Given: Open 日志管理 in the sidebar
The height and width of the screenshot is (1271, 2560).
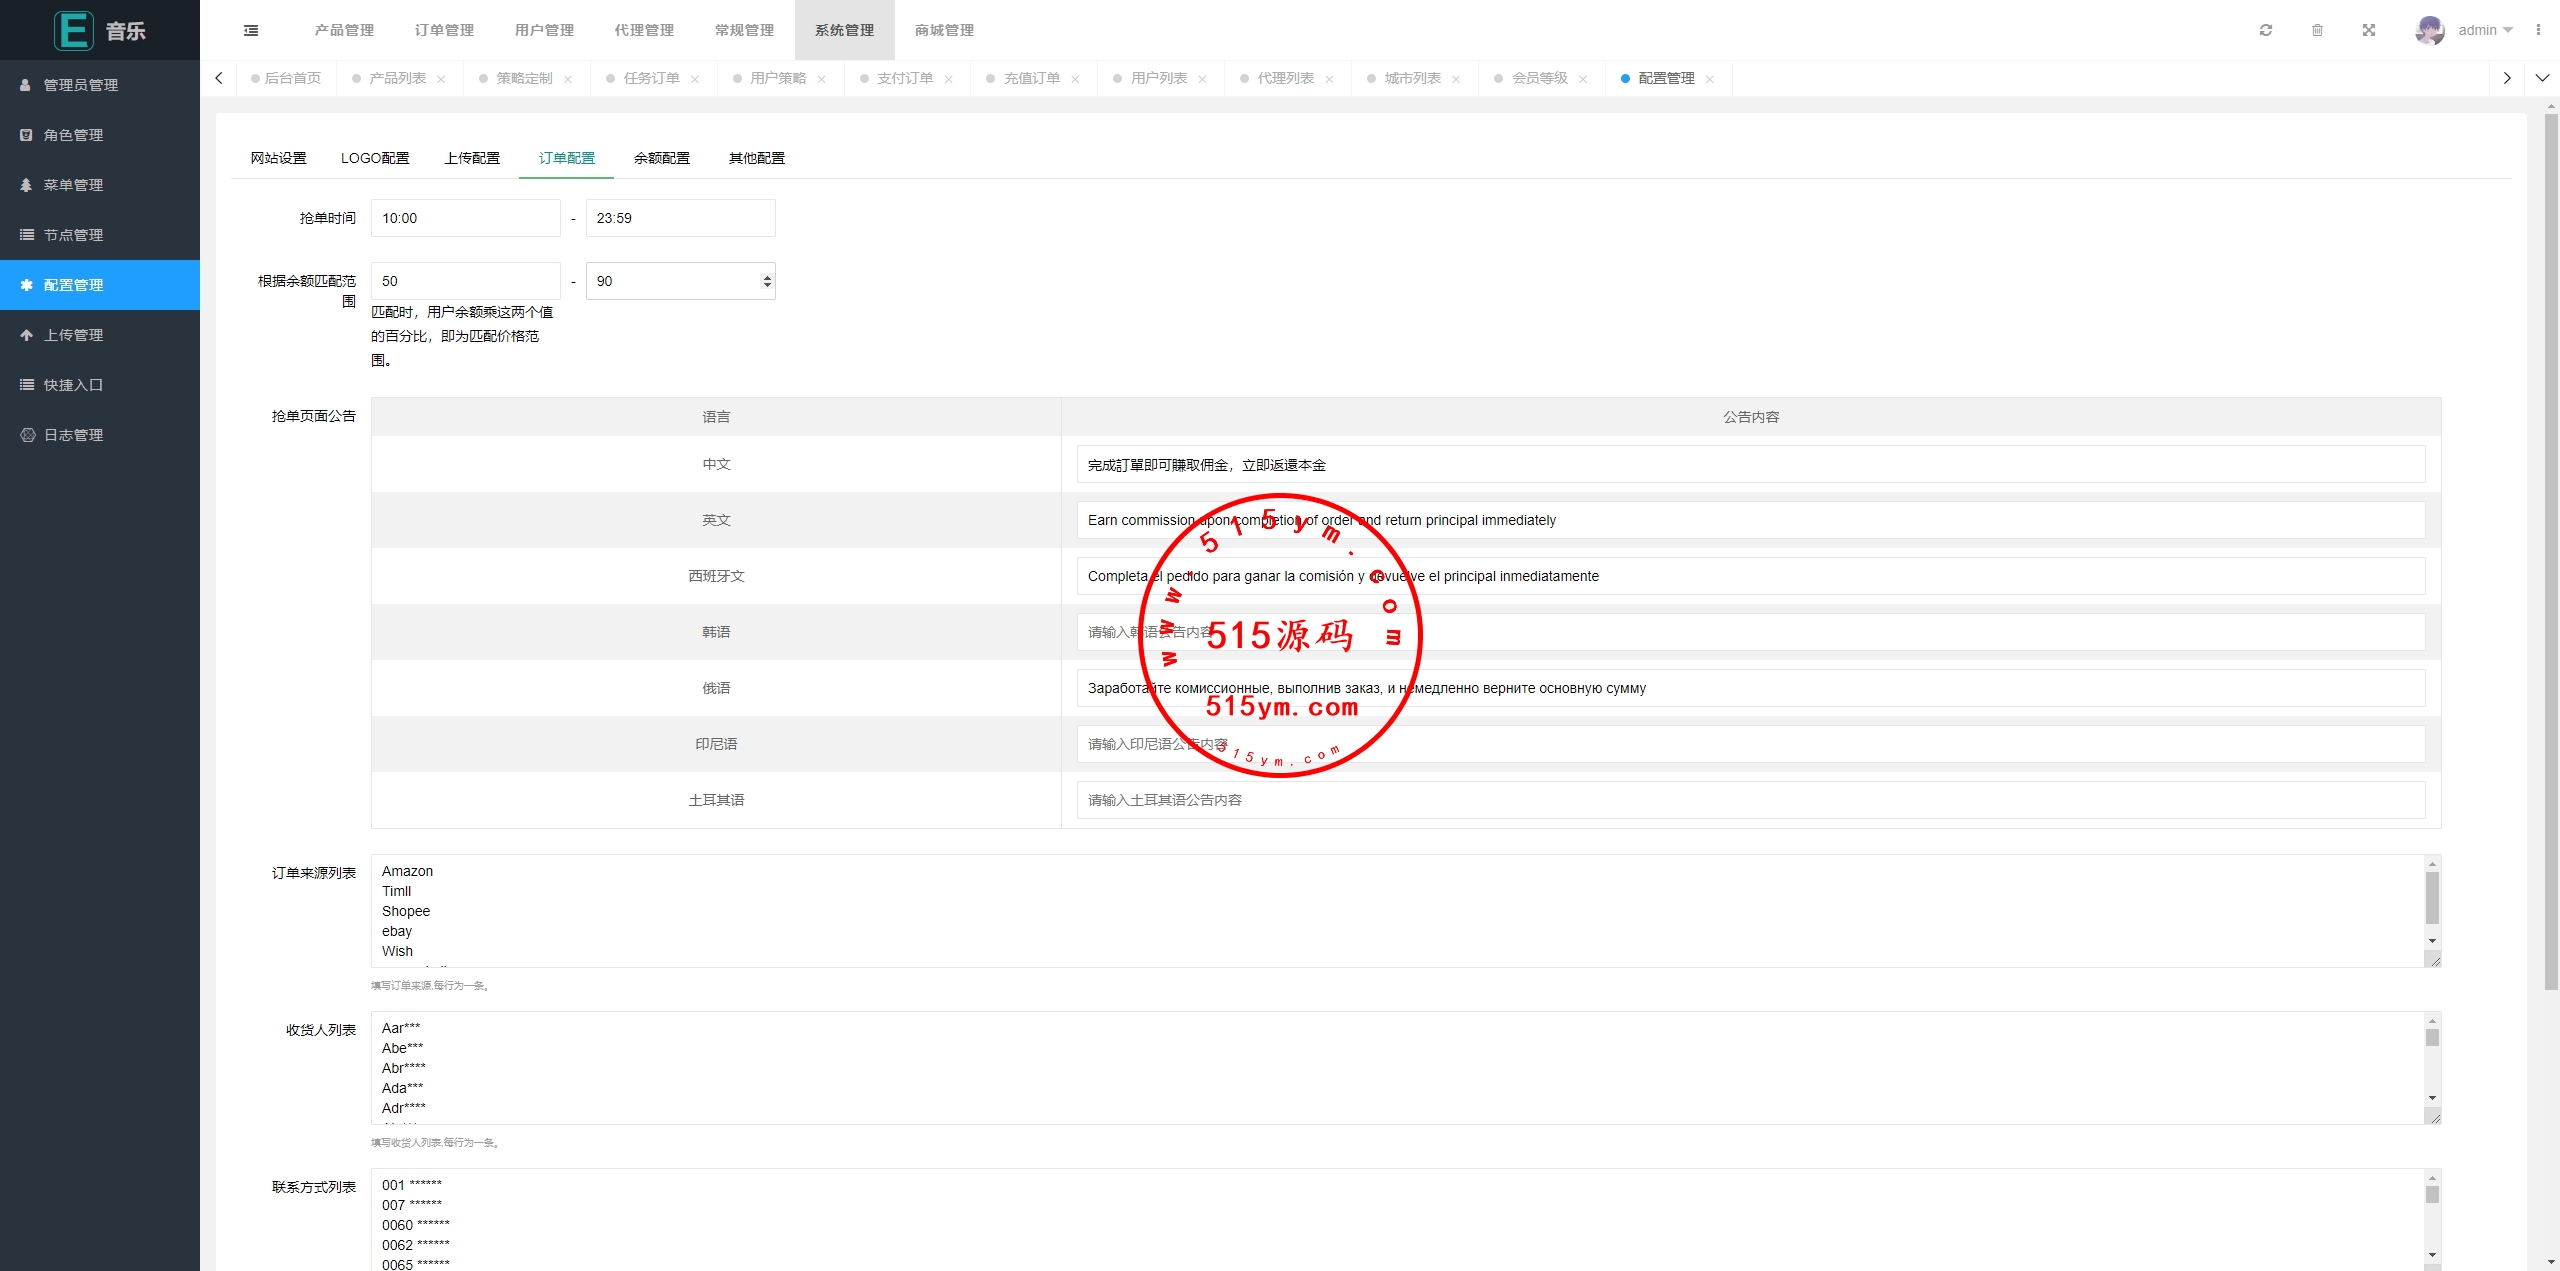Looking at the screenshot, I should pos(74,435).
